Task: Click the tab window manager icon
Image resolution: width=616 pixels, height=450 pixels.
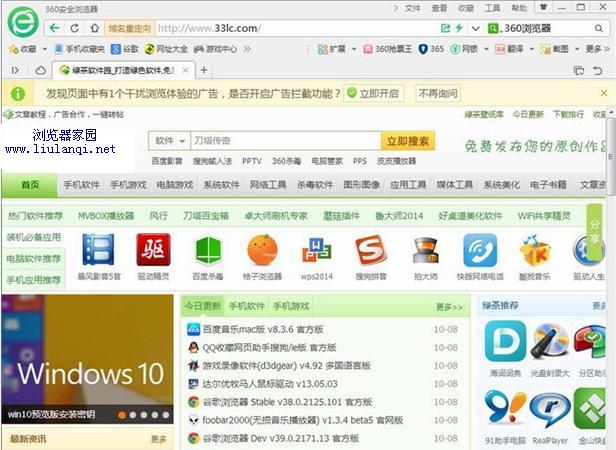Action: [x=579, y=71]
